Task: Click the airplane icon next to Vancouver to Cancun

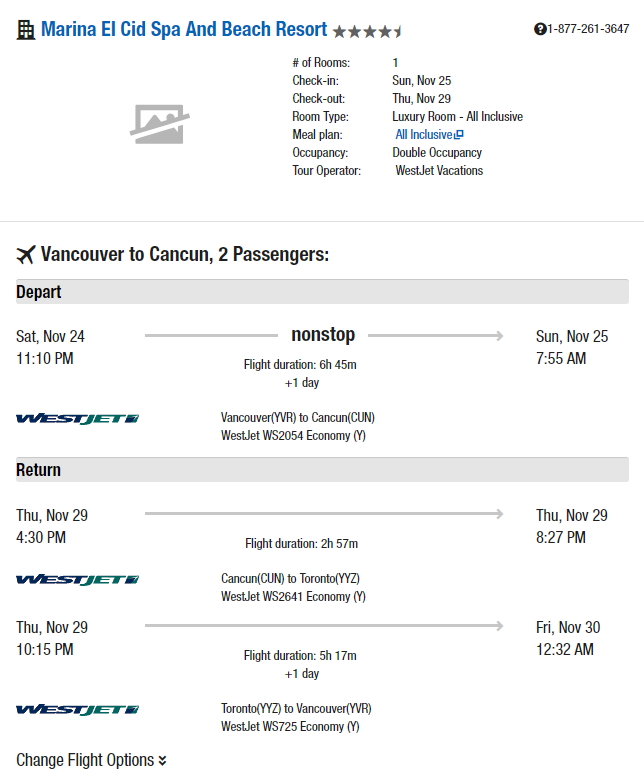Action: [x=26, y=255]
